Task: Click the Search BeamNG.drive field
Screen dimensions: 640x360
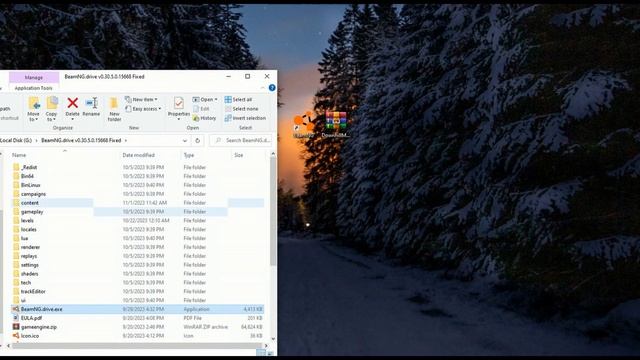Action: point(241,140)
